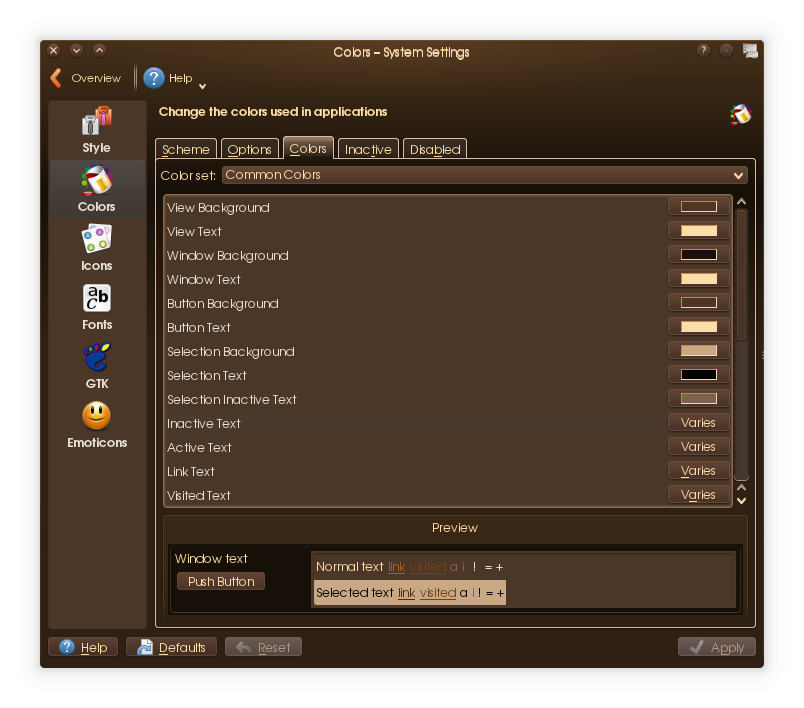Click Varies button for Link Text

tap(698, 471)
